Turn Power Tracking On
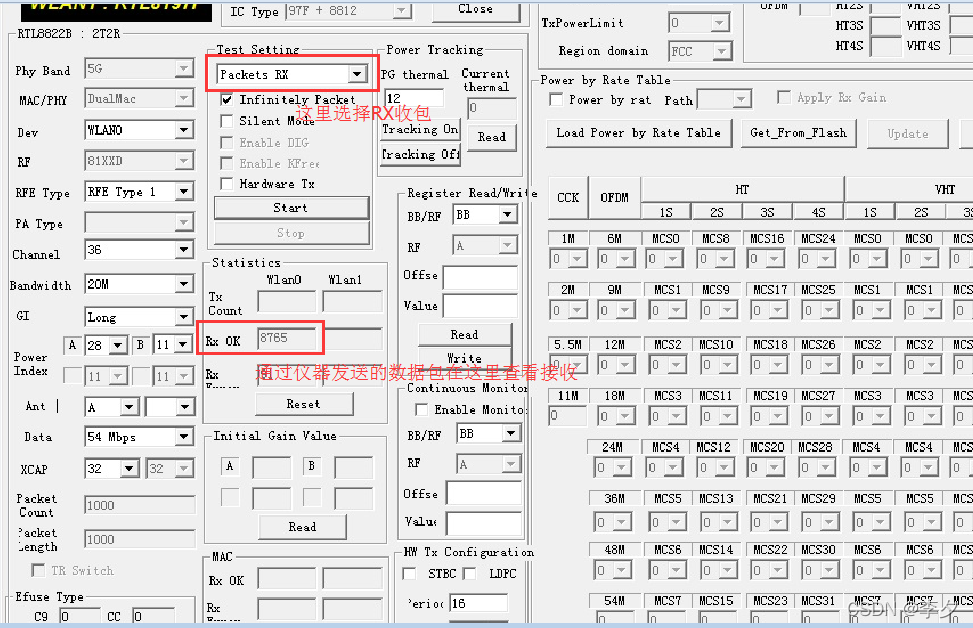The image size is (973, 628). click(420, 130)
